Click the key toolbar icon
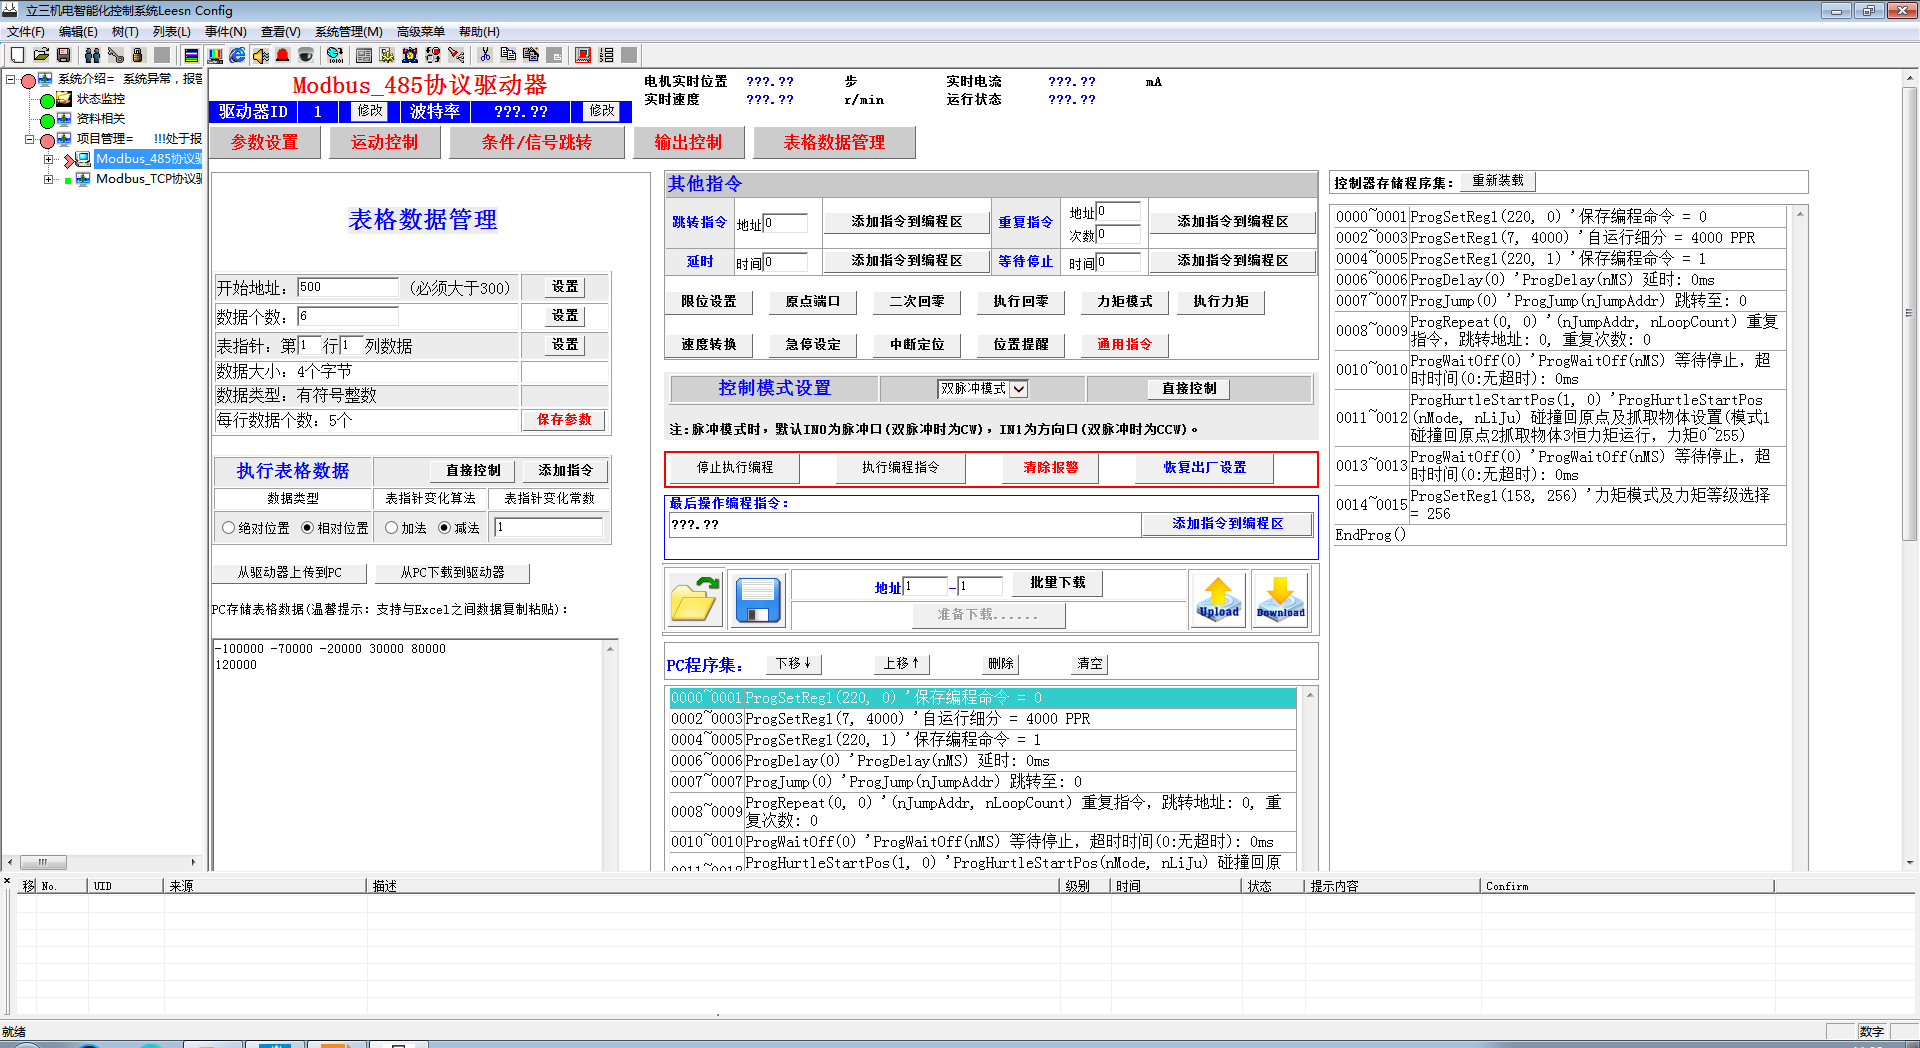 116,55
